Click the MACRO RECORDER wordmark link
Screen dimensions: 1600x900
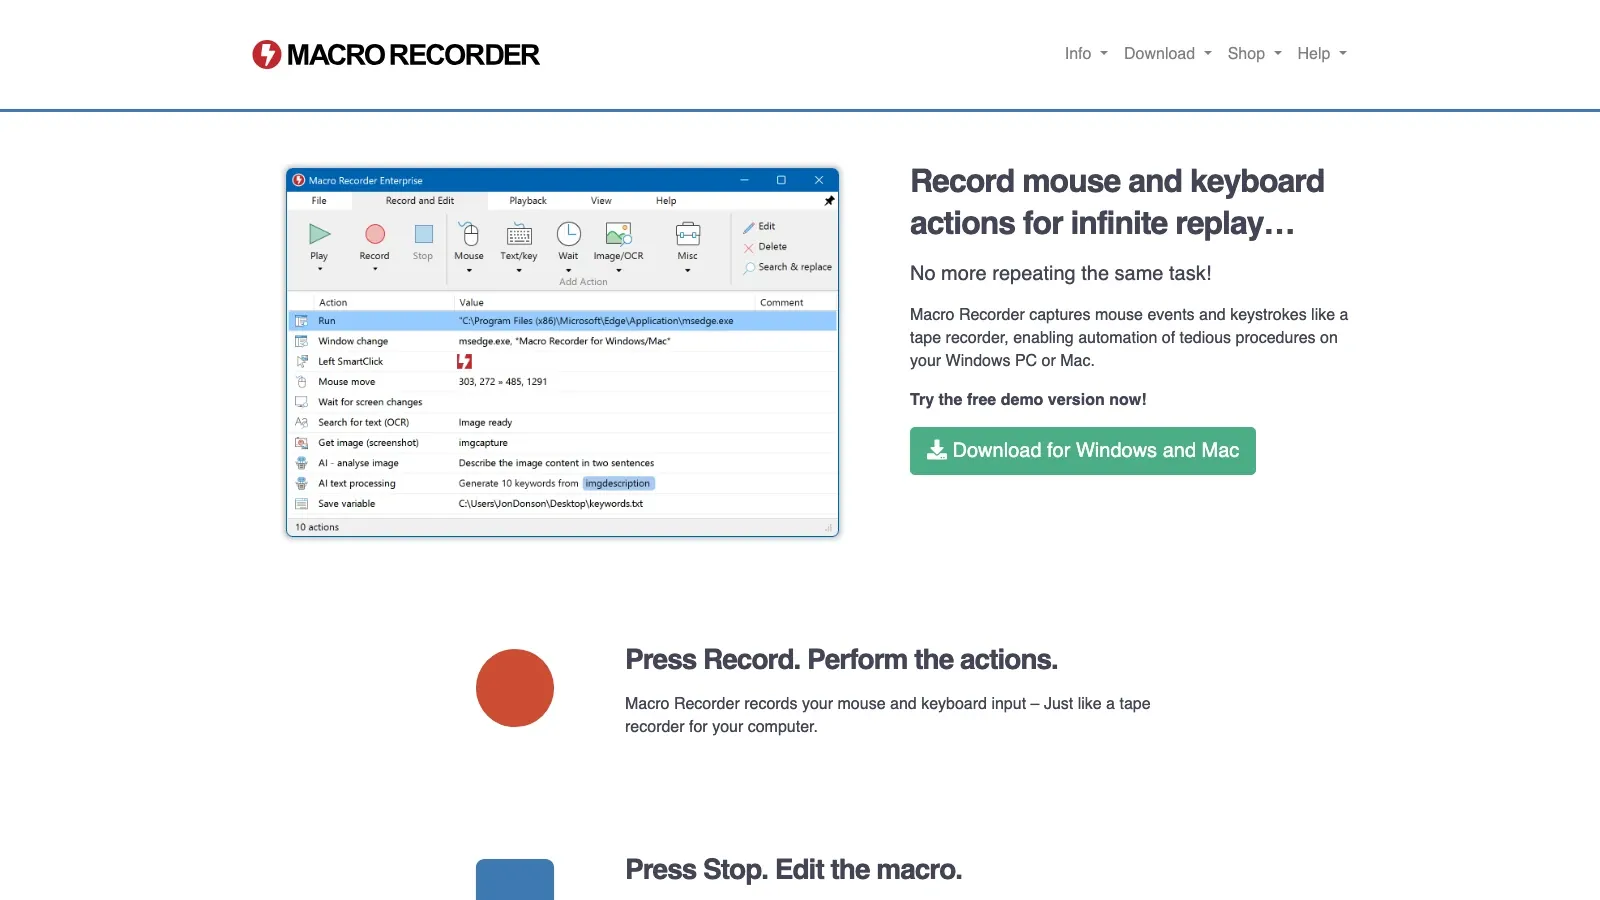[413, 54]
